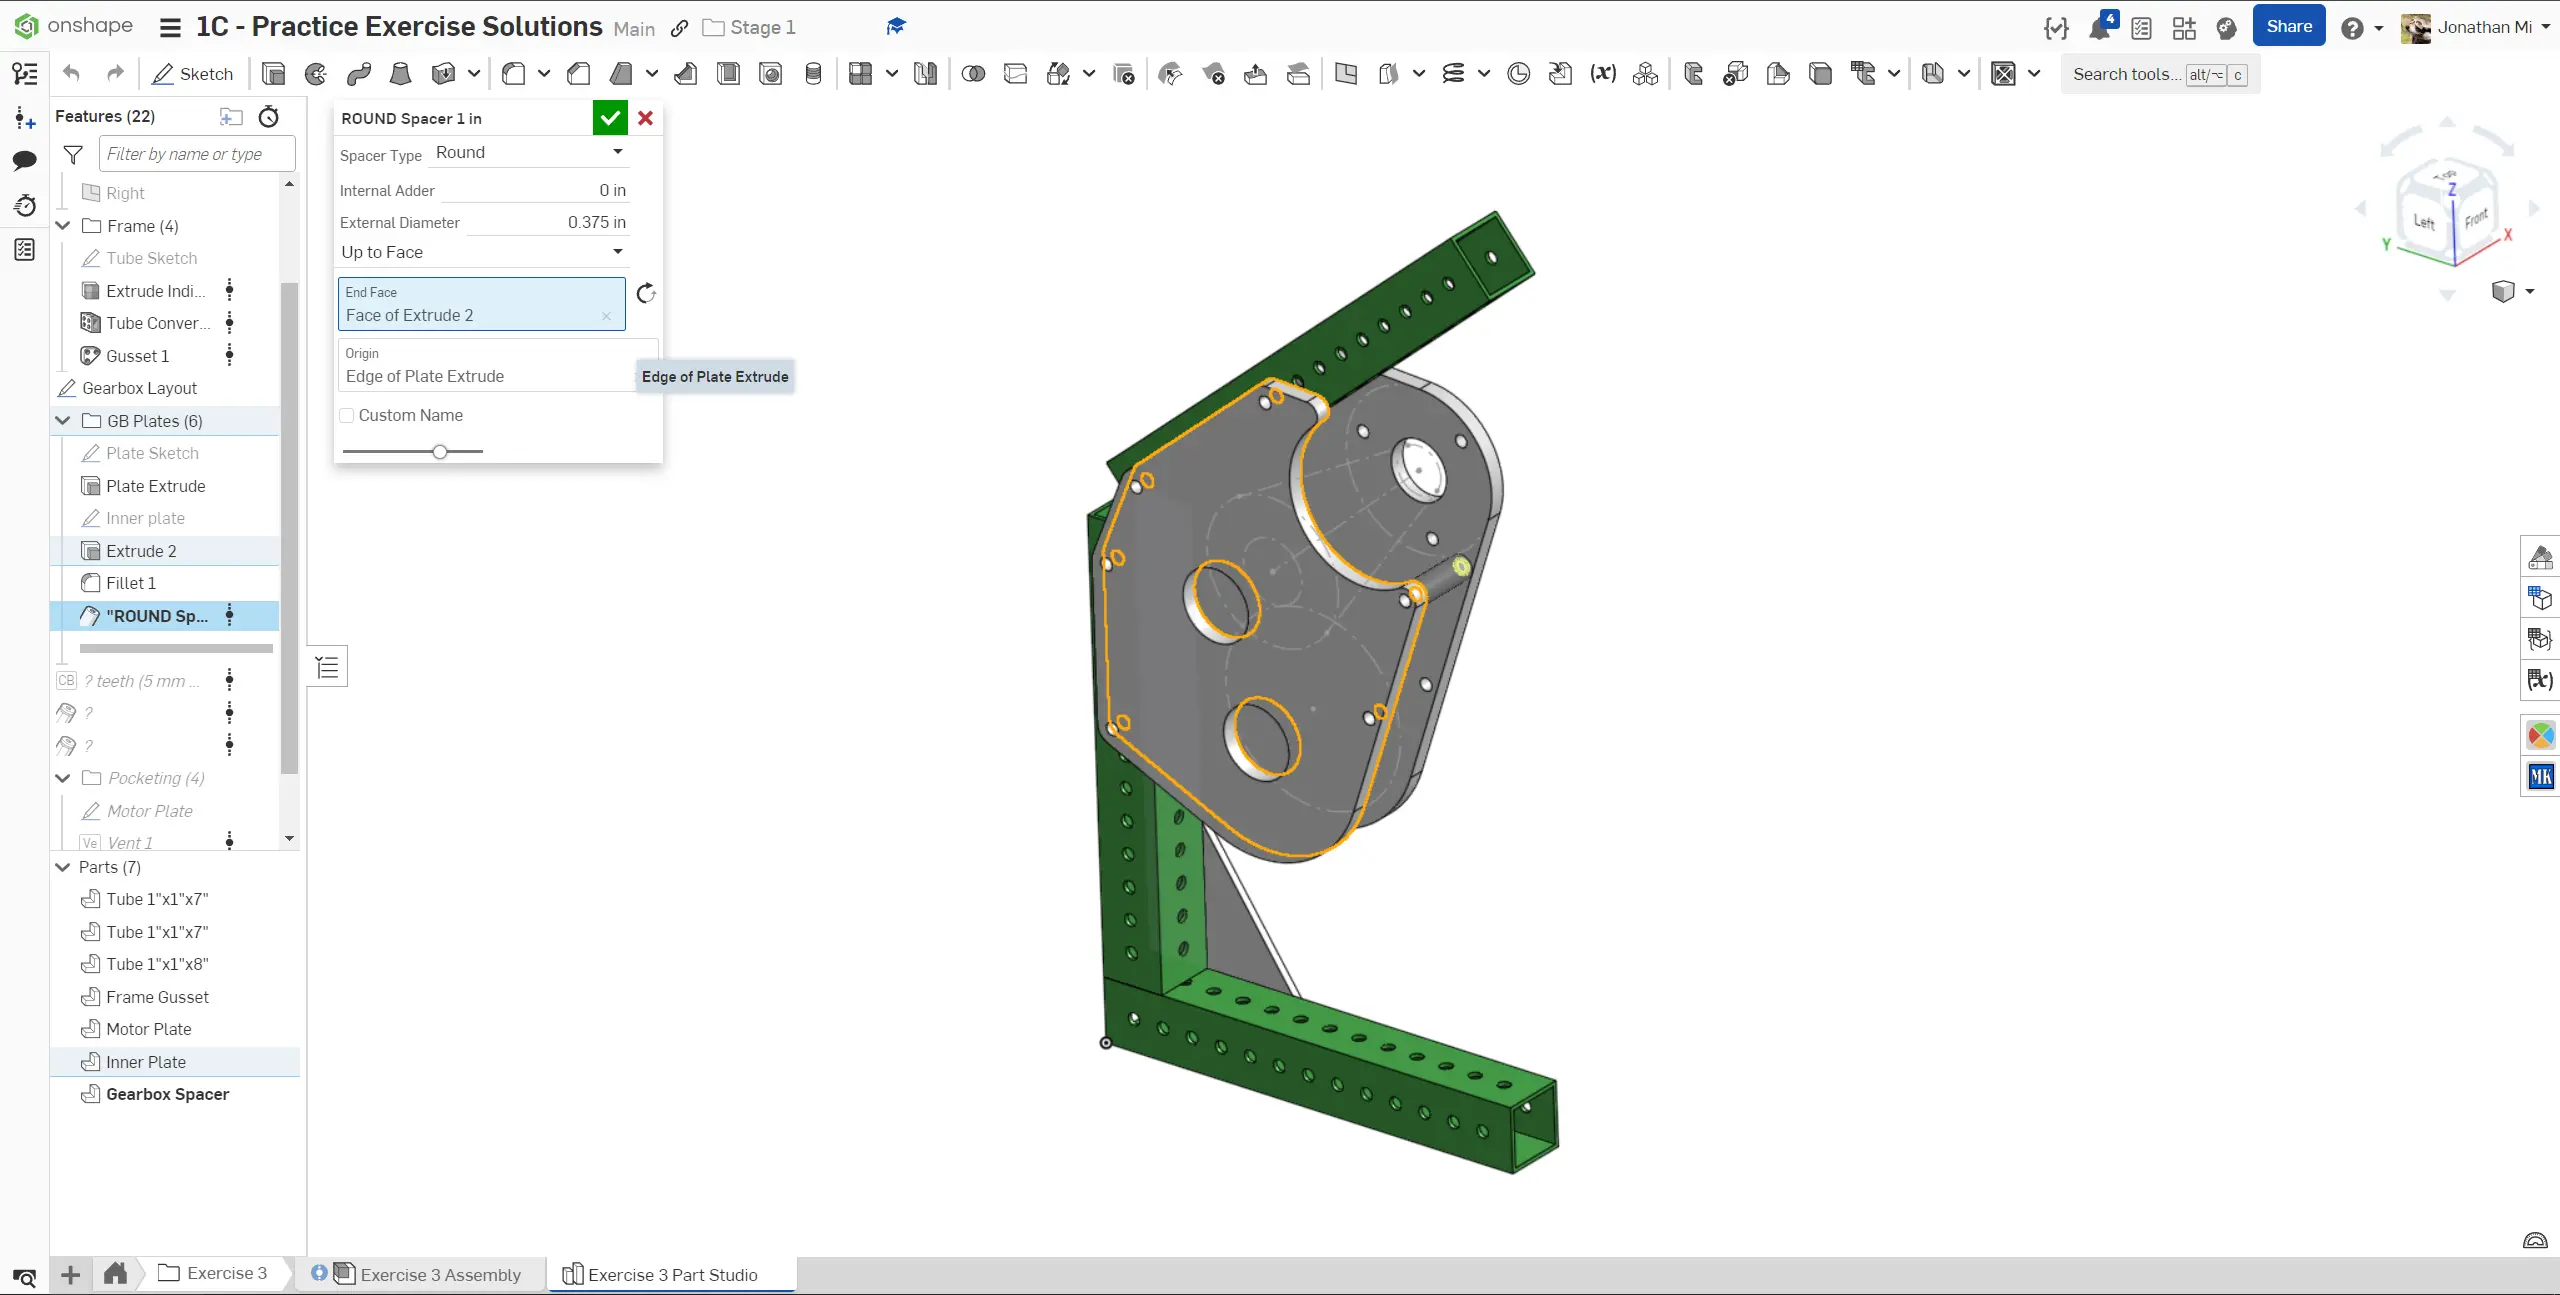Open the Up to Face dropdown
2560x1295 pixels.
point(482,252)
